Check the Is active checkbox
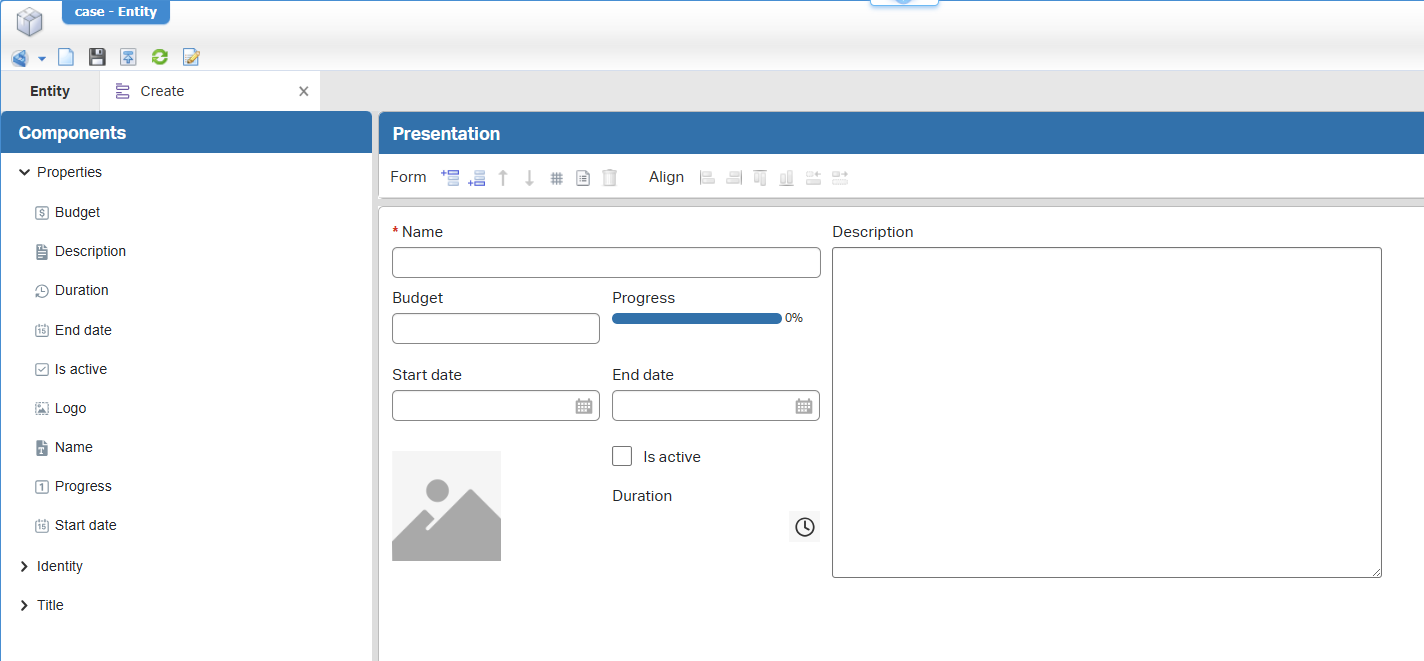The width and height of the screenshot is (1424, 661). (622, 457)
